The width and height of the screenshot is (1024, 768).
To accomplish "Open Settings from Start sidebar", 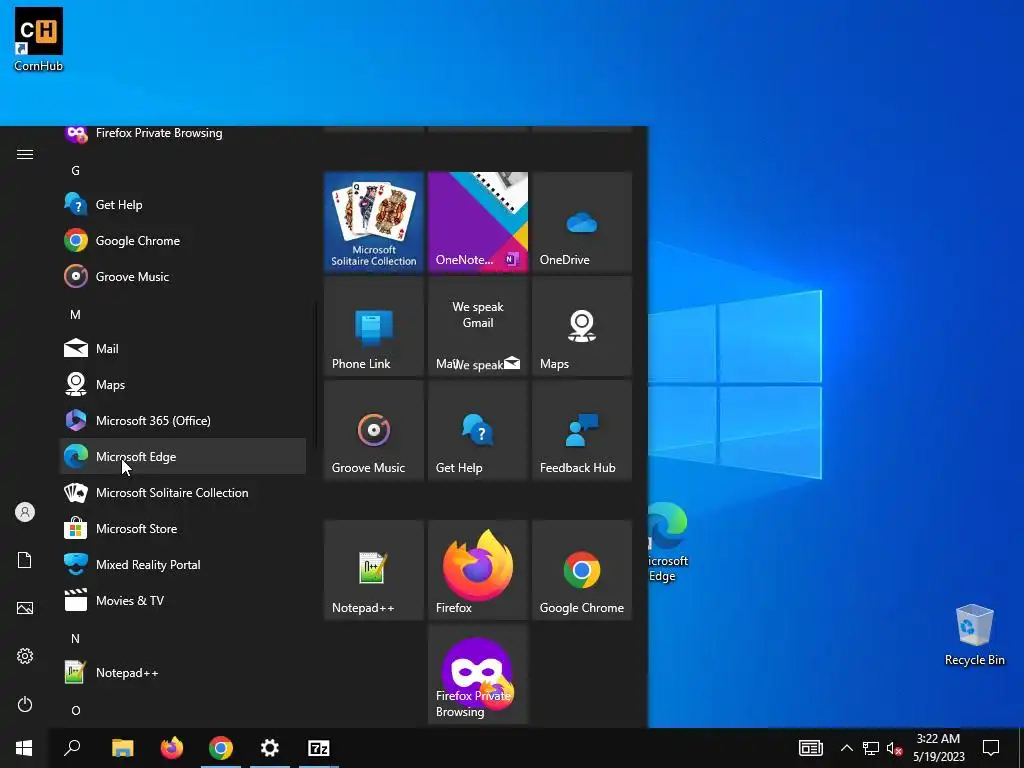I will [x=25, y=656].
